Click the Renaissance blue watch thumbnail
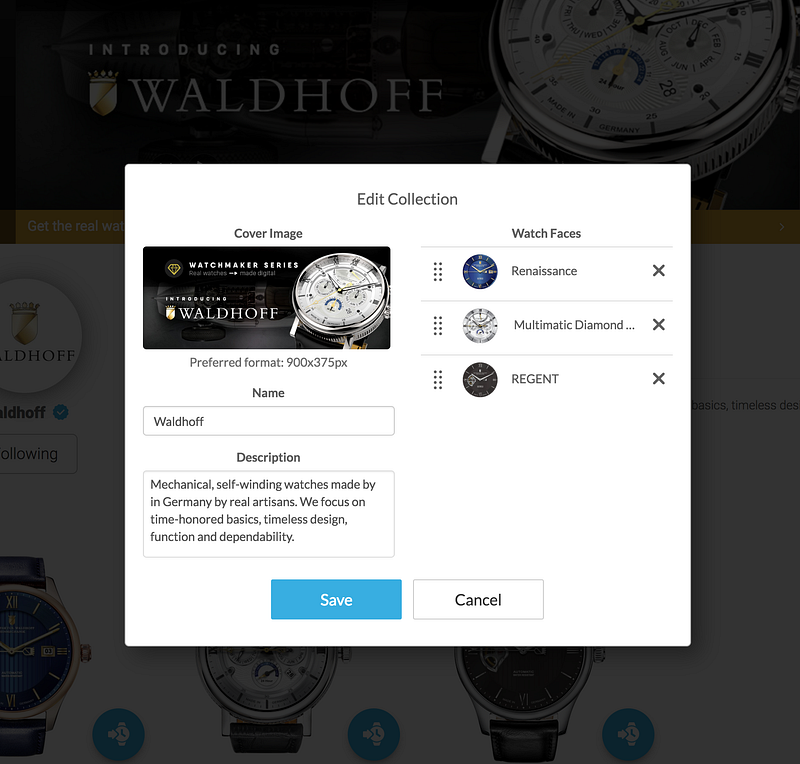Viewport: 800px width, 764px height. (x=480, y=272)
